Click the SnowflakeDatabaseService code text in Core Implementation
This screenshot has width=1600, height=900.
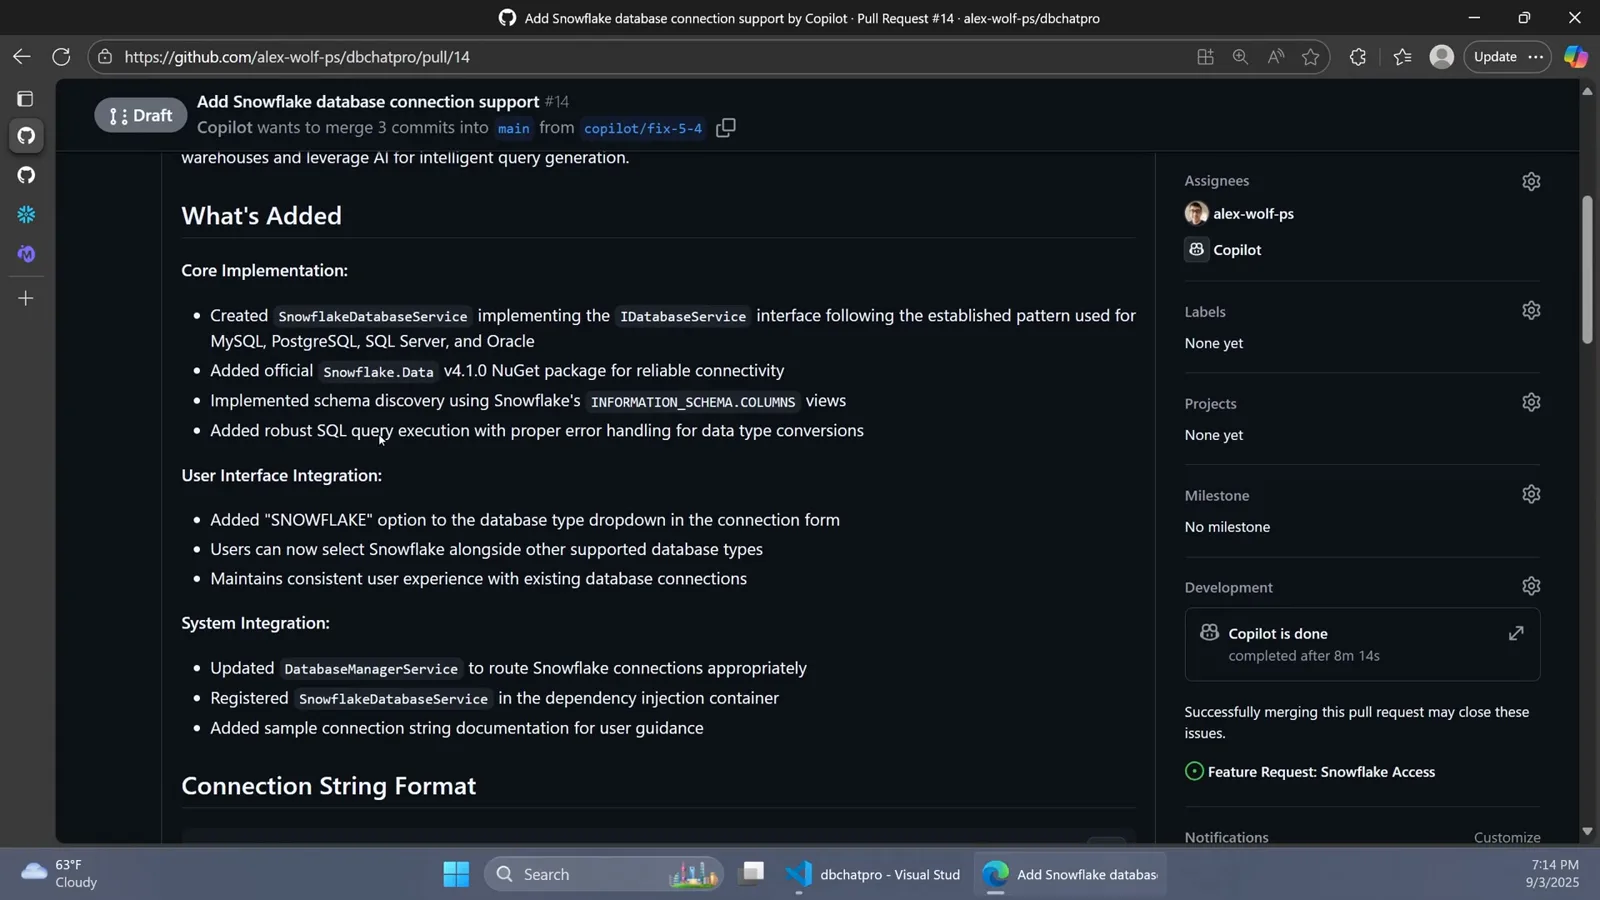coord(373,316)
